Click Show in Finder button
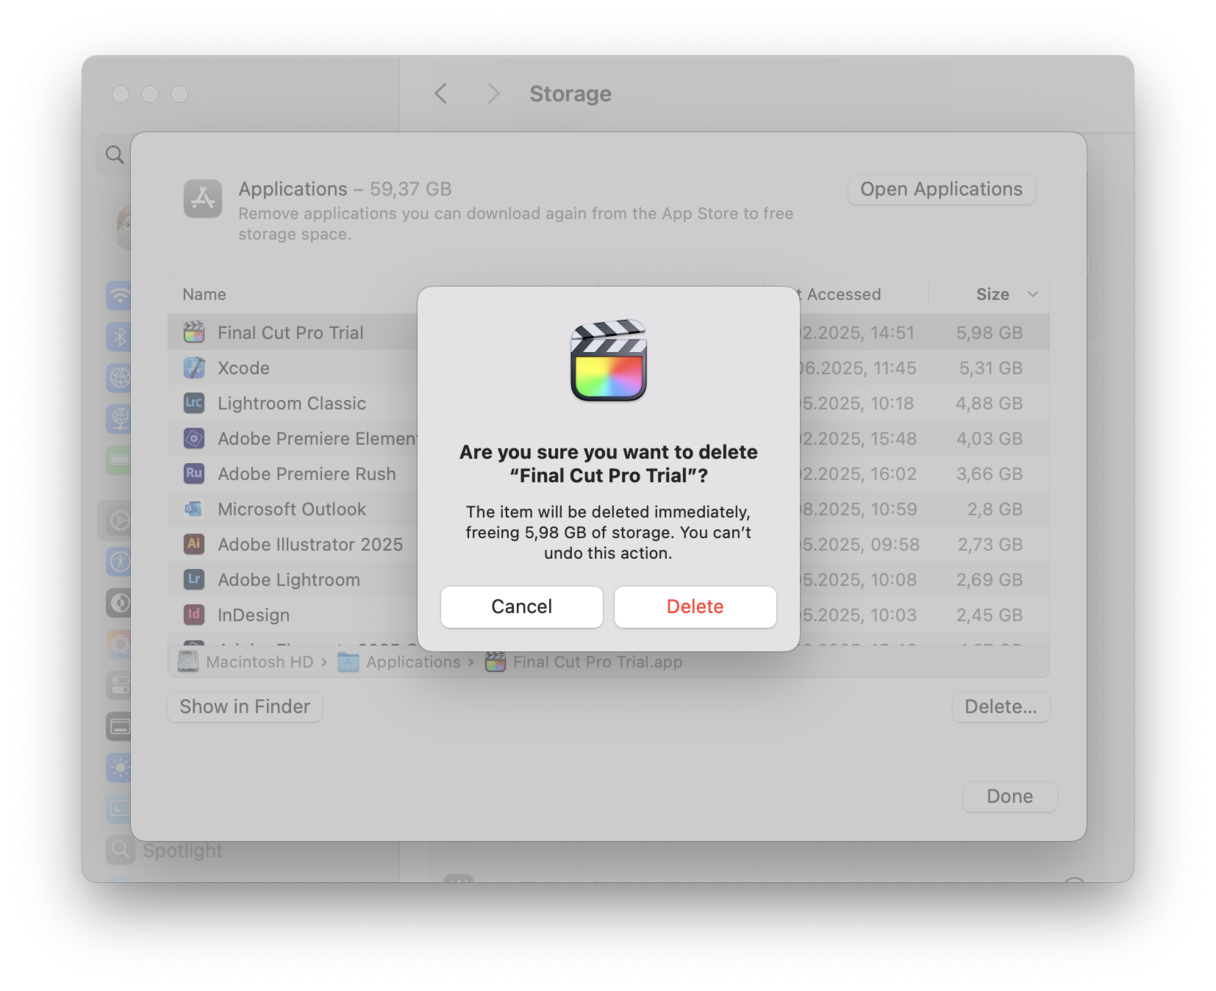This screenshot has width=1216, height=991. pos(245,707)
